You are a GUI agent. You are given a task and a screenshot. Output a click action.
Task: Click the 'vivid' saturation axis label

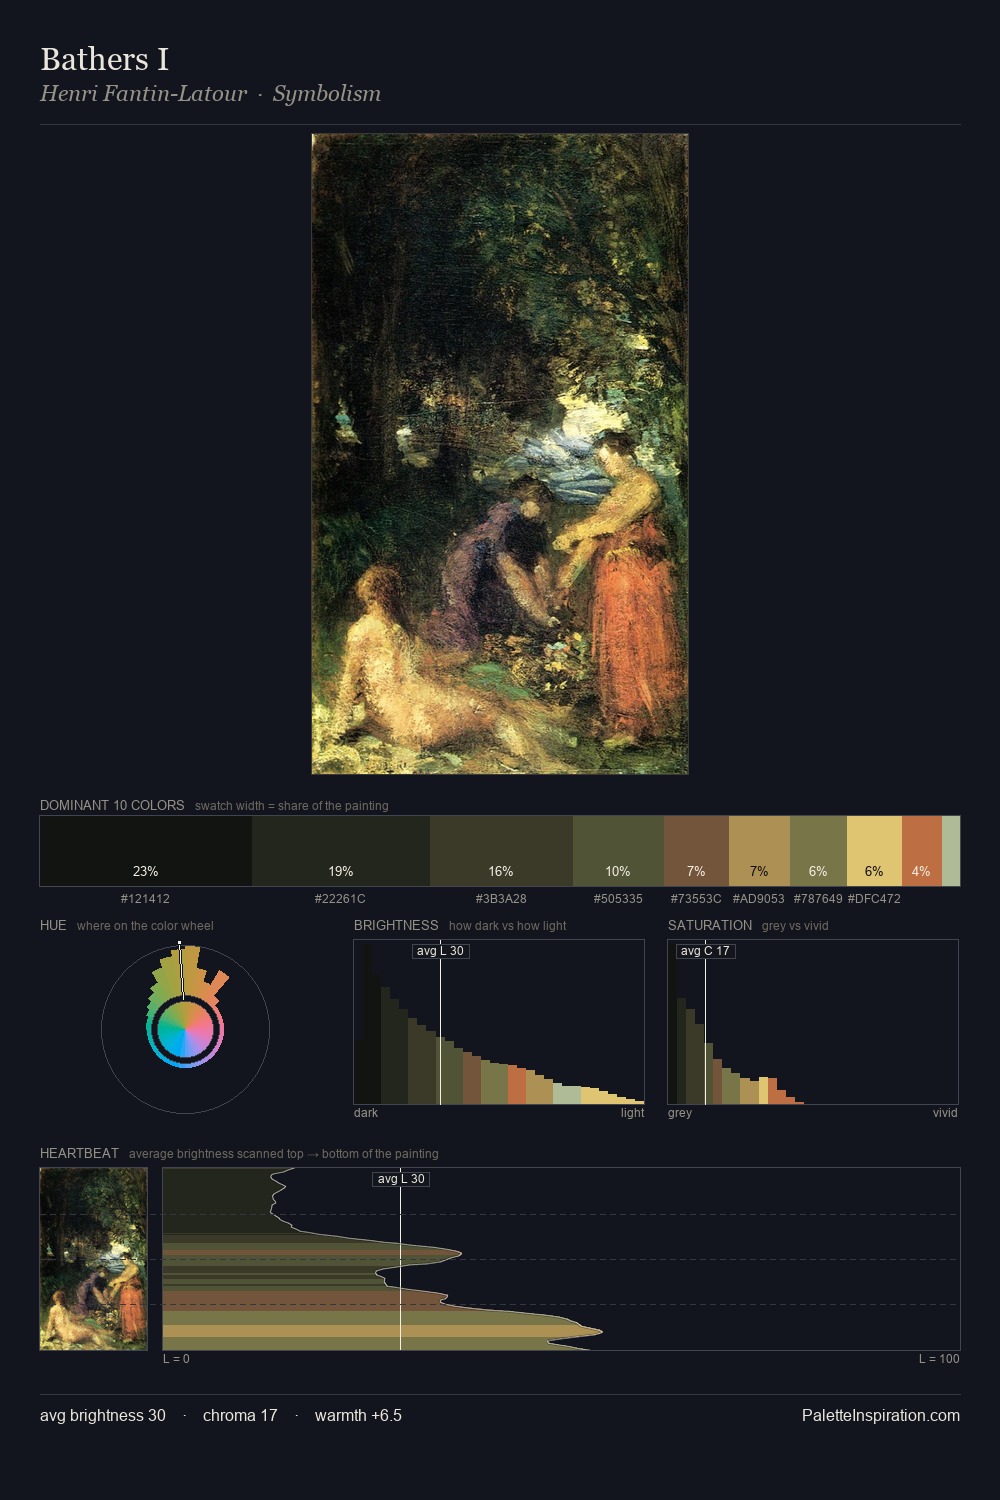pos(945,1113)
